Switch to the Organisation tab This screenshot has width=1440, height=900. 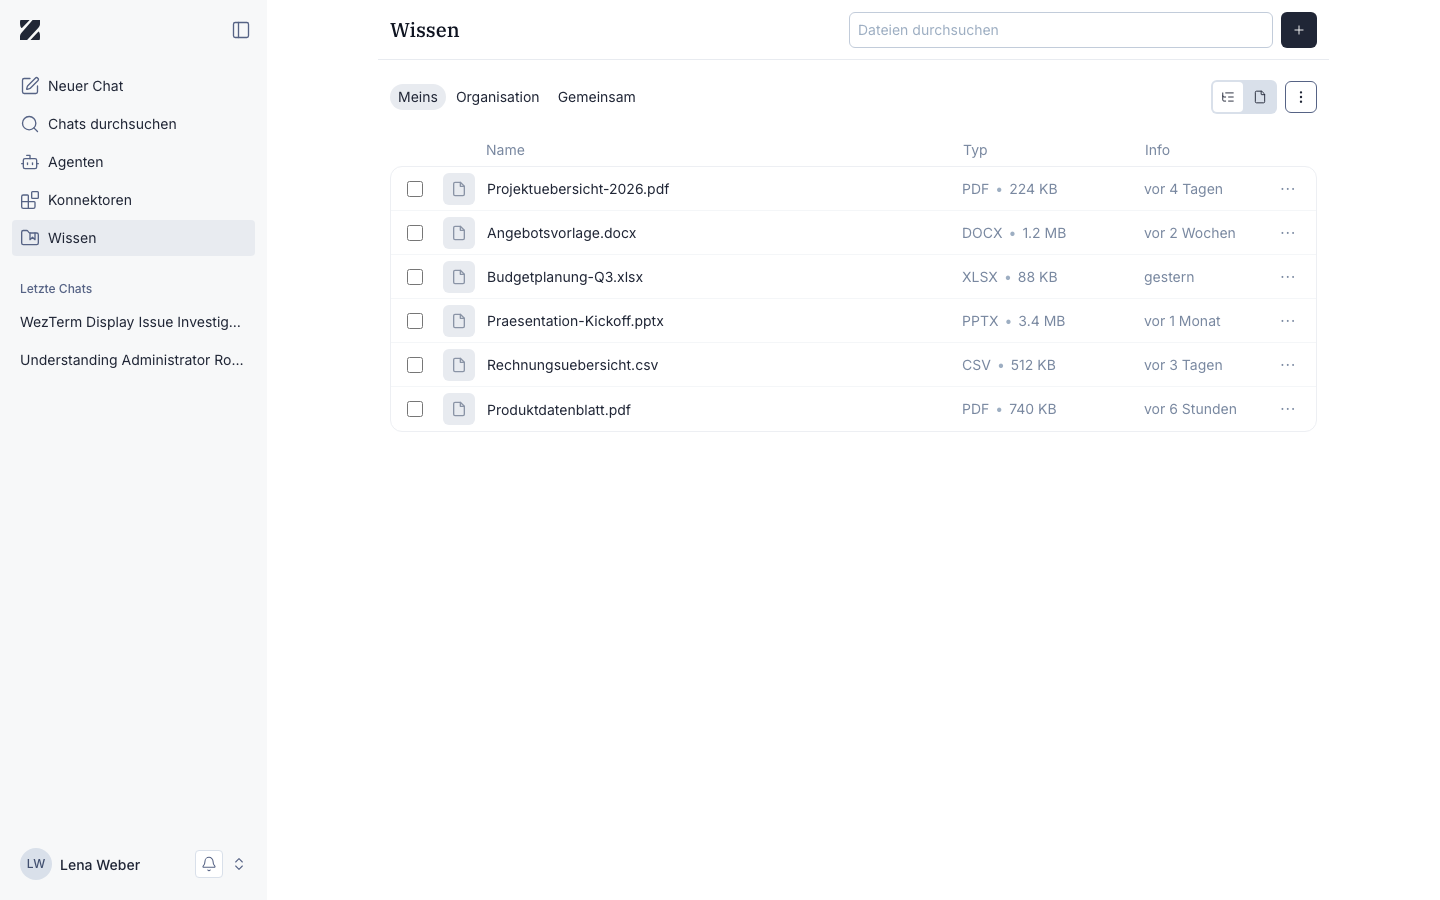pos(498,97)
